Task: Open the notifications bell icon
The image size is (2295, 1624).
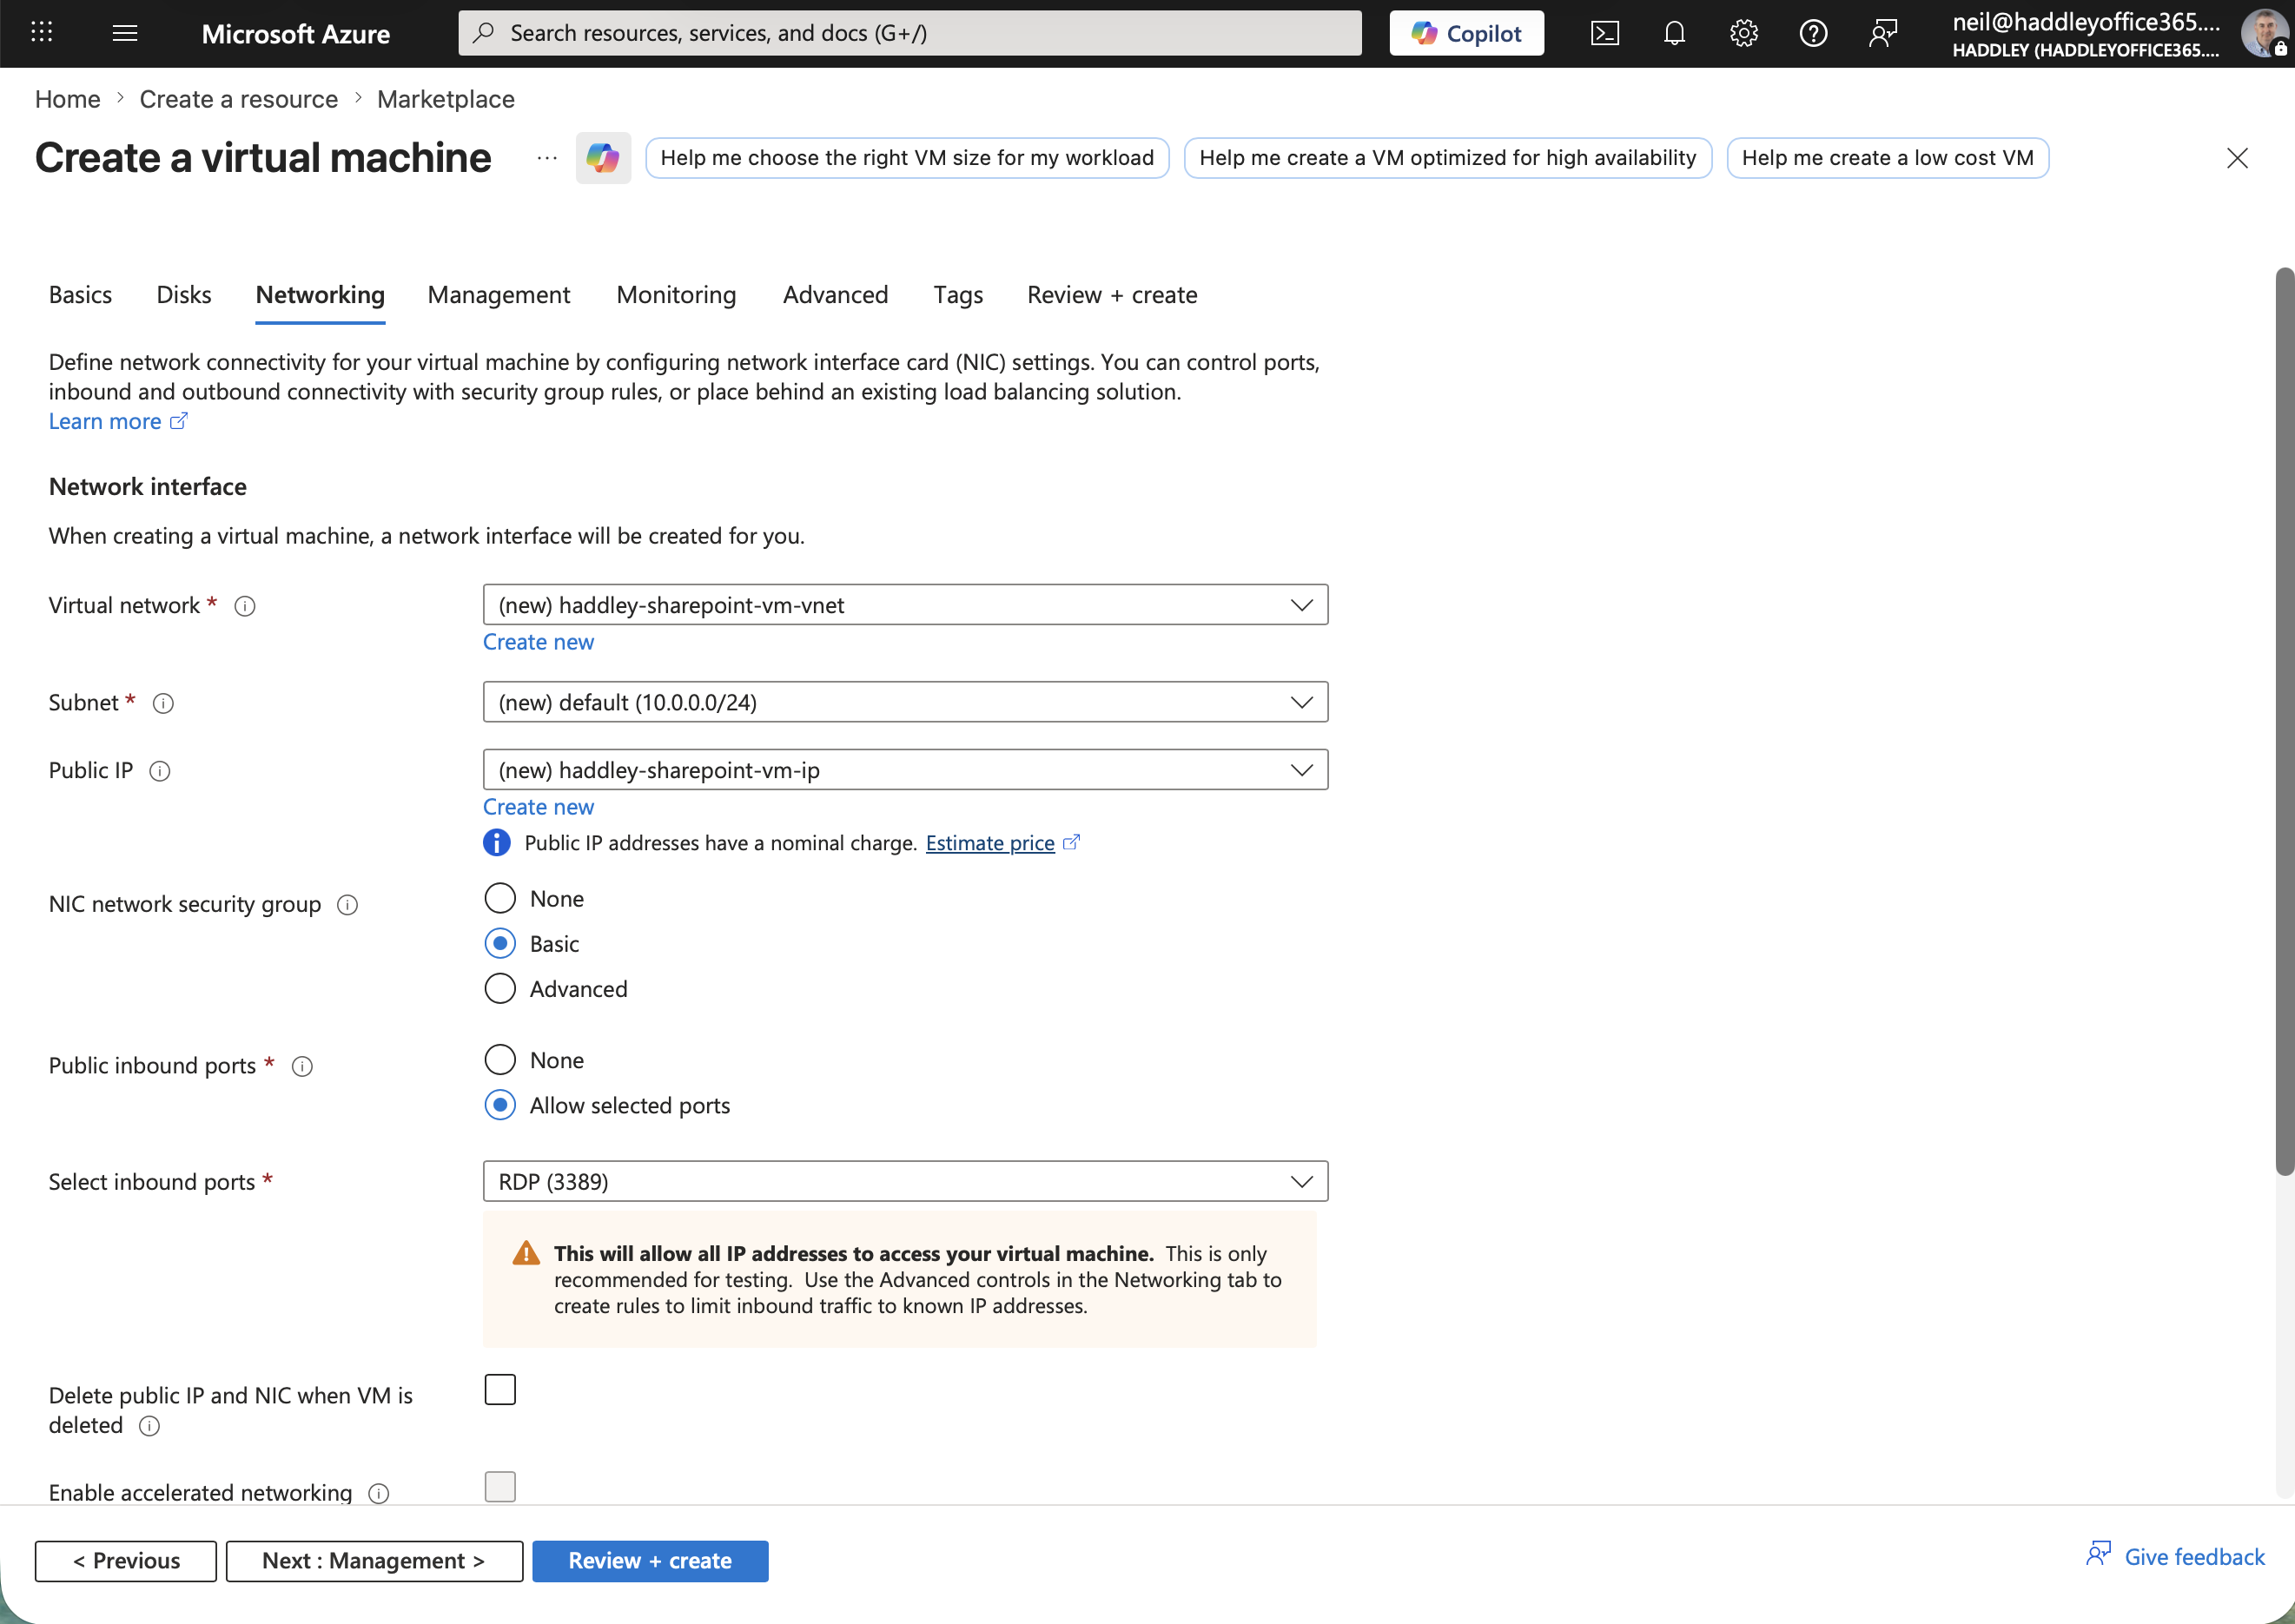Action: tap(1674, 33)
